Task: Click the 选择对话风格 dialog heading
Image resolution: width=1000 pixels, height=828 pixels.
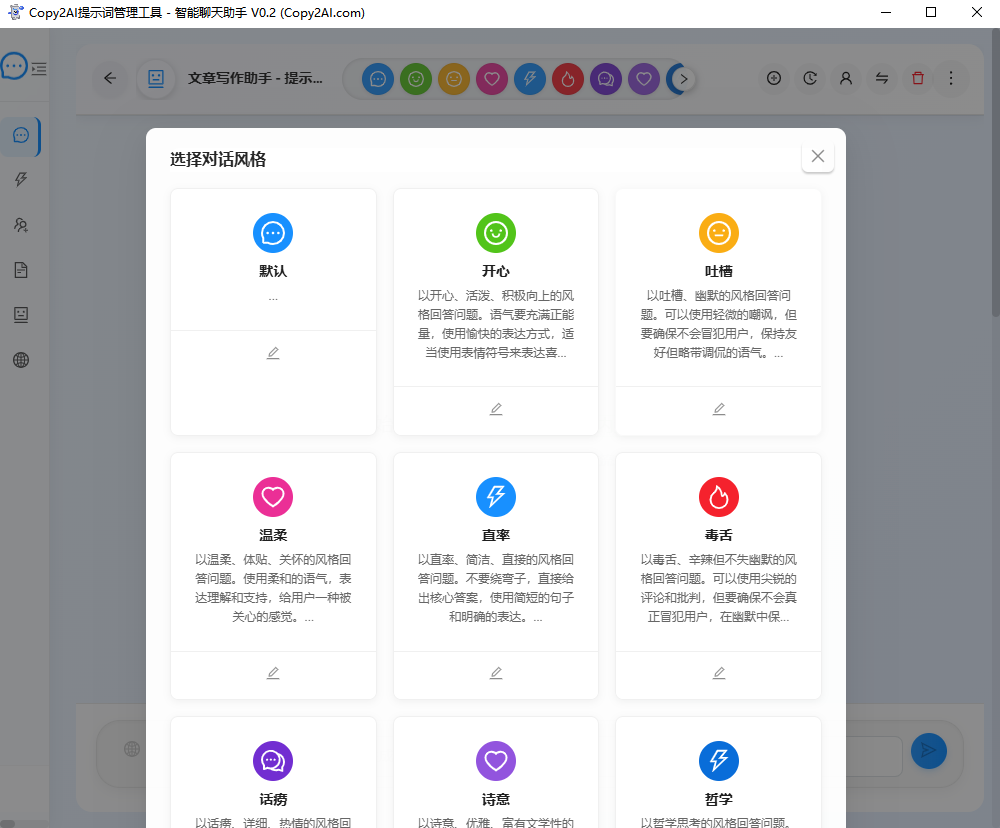Action: pos(218,159)
